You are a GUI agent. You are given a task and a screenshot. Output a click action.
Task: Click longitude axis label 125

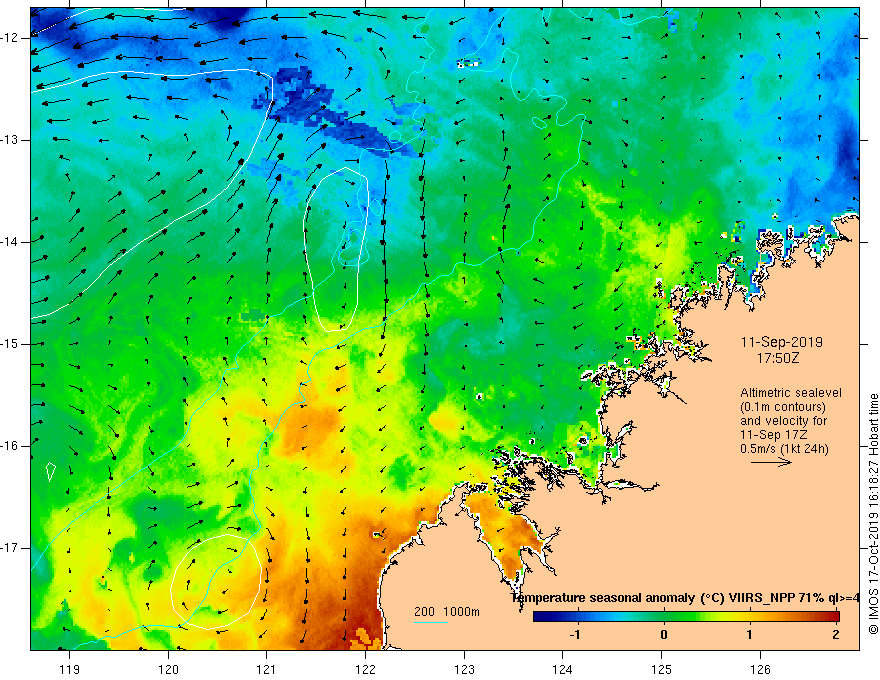(661, 669)
